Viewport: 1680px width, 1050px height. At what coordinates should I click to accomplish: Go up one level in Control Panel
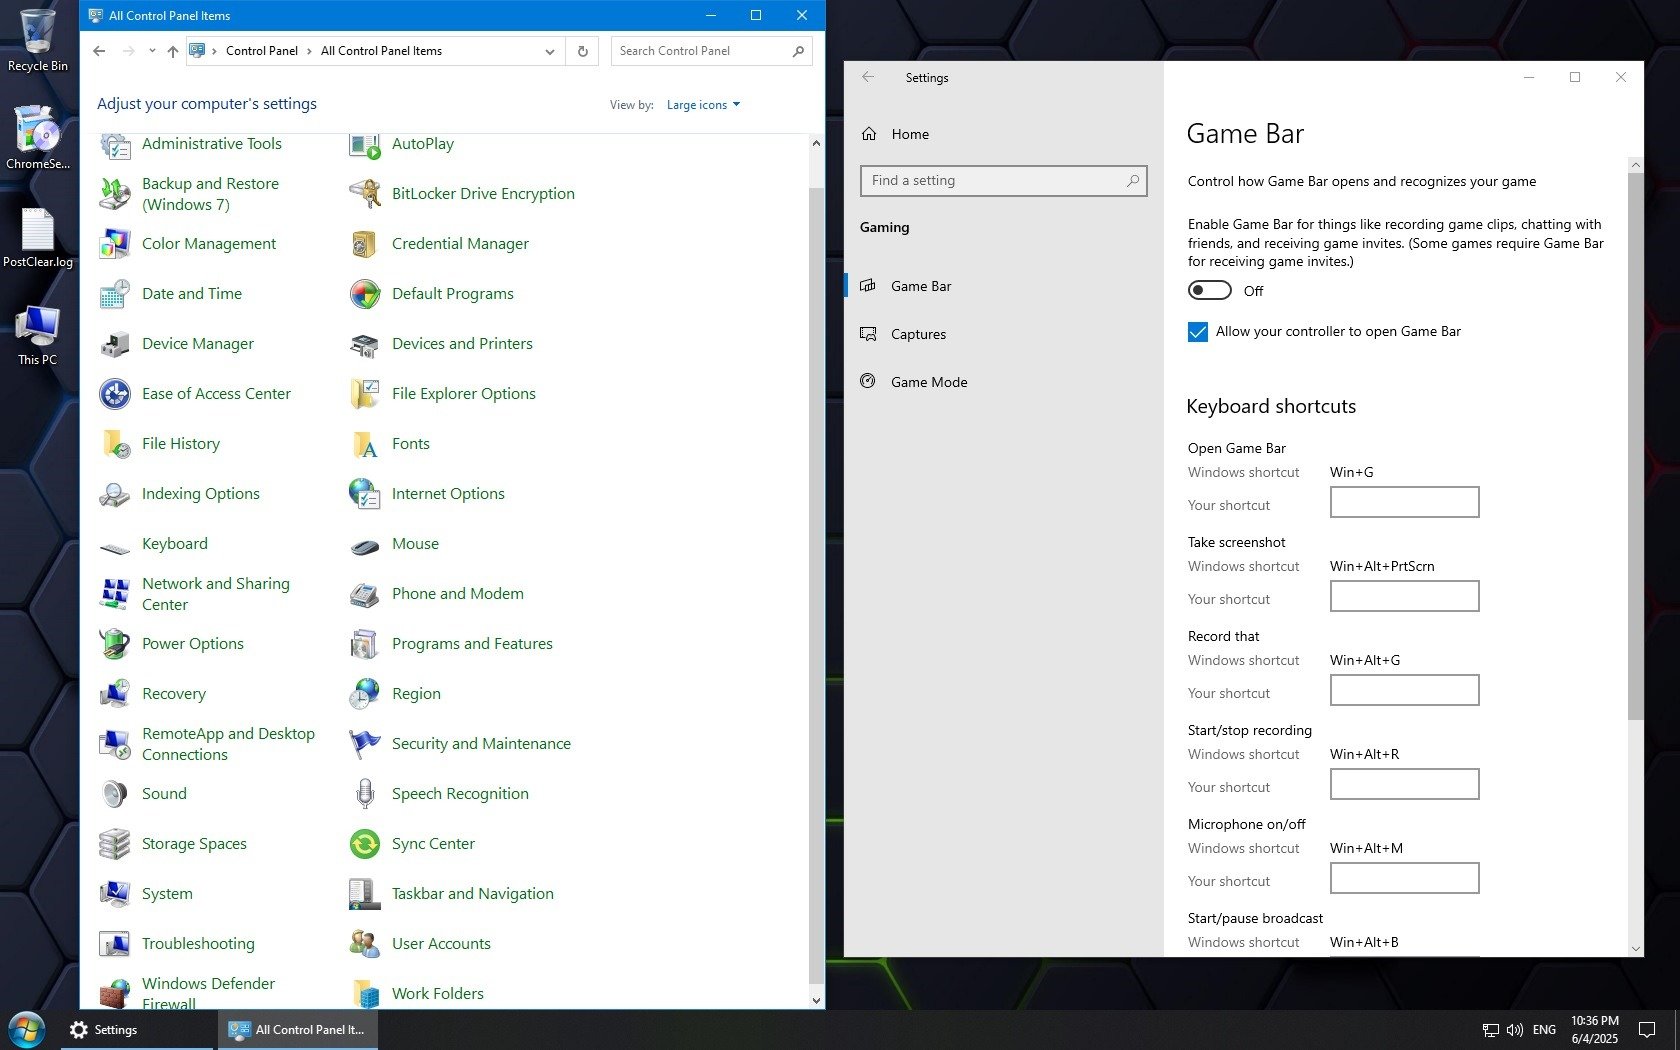(173, 51)
